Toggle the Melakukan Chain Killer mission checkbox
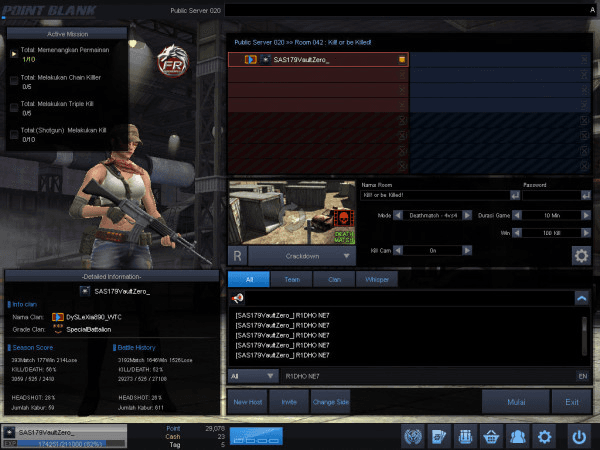The image size is (600, 450). [14, 80]
